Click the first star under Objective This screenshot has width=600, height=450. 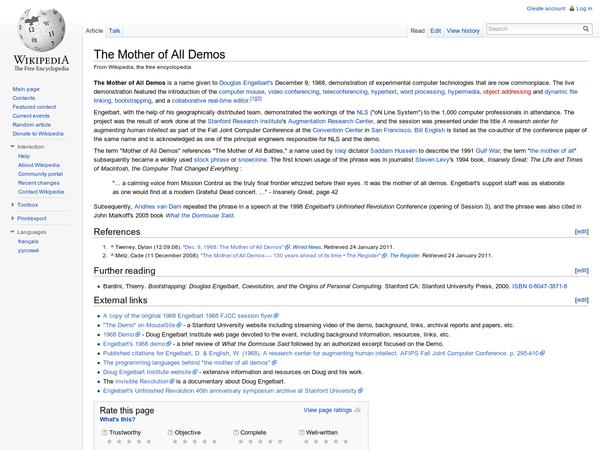click(x=175, y=442)
